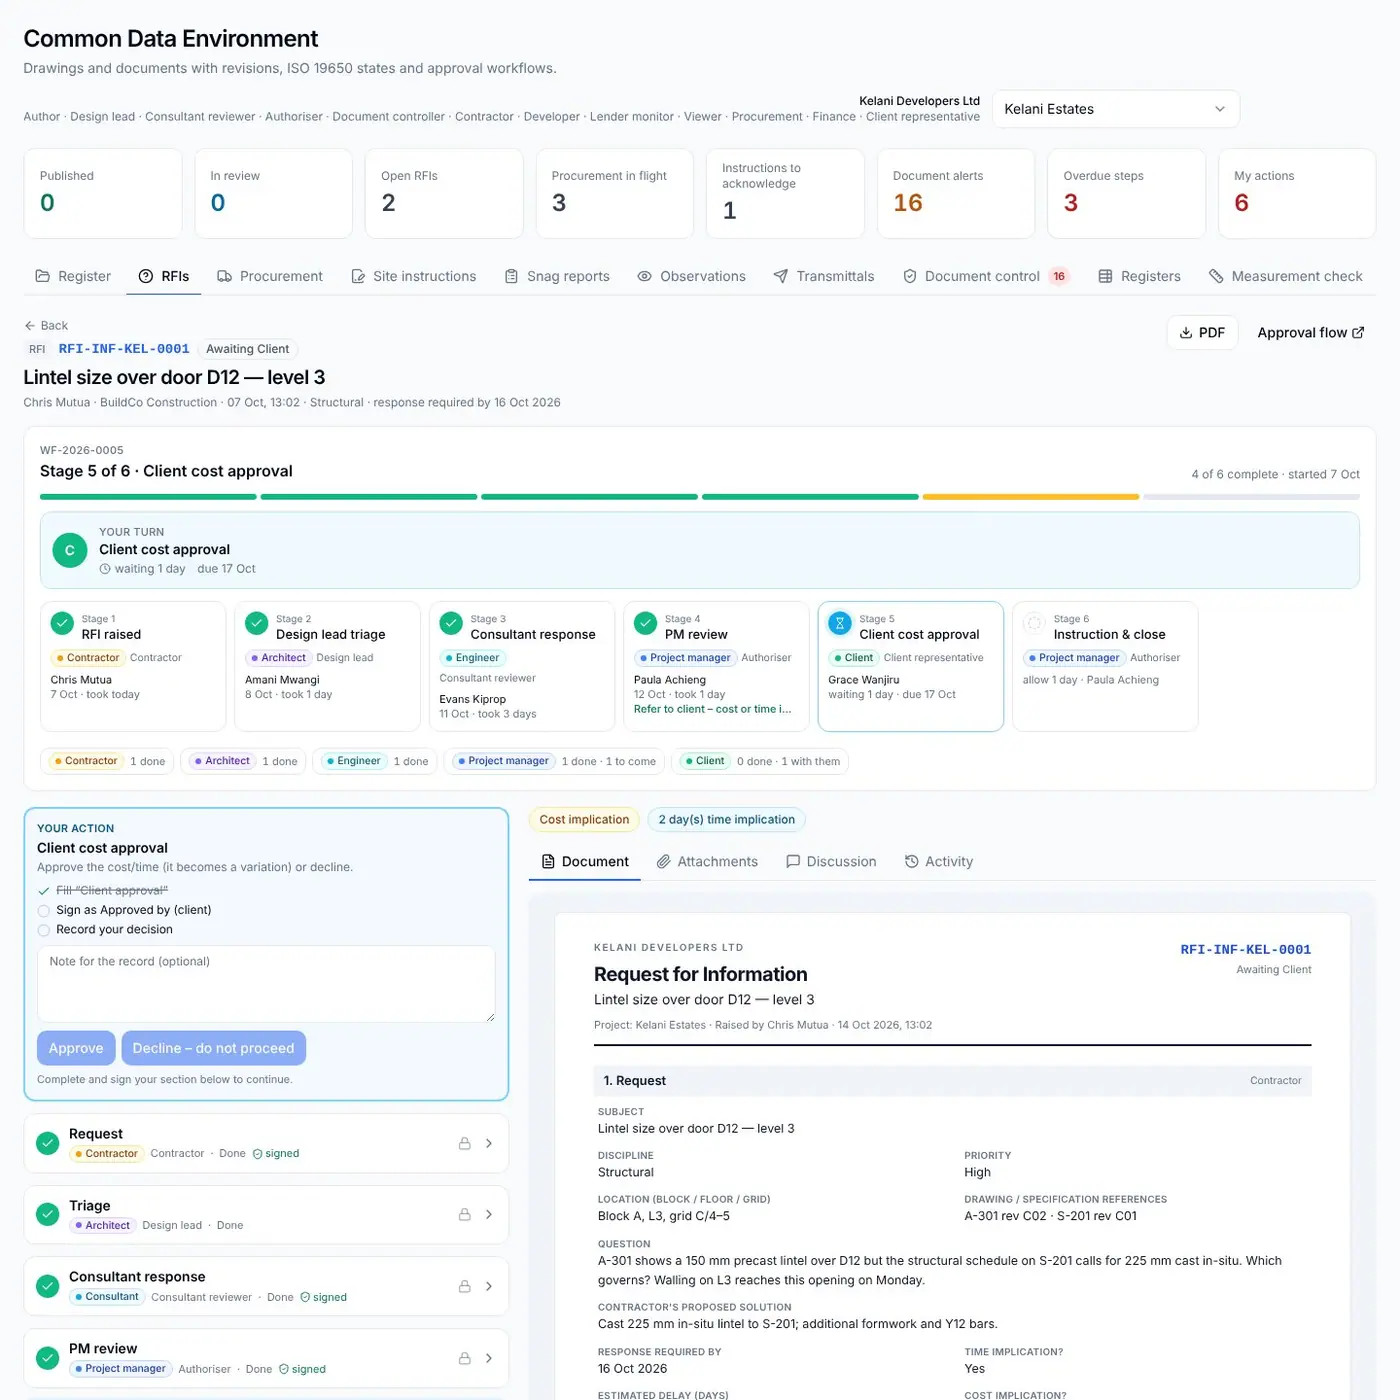Open the Activity tab
This screenshot has width=1400, height=1400.
(938, 862)
